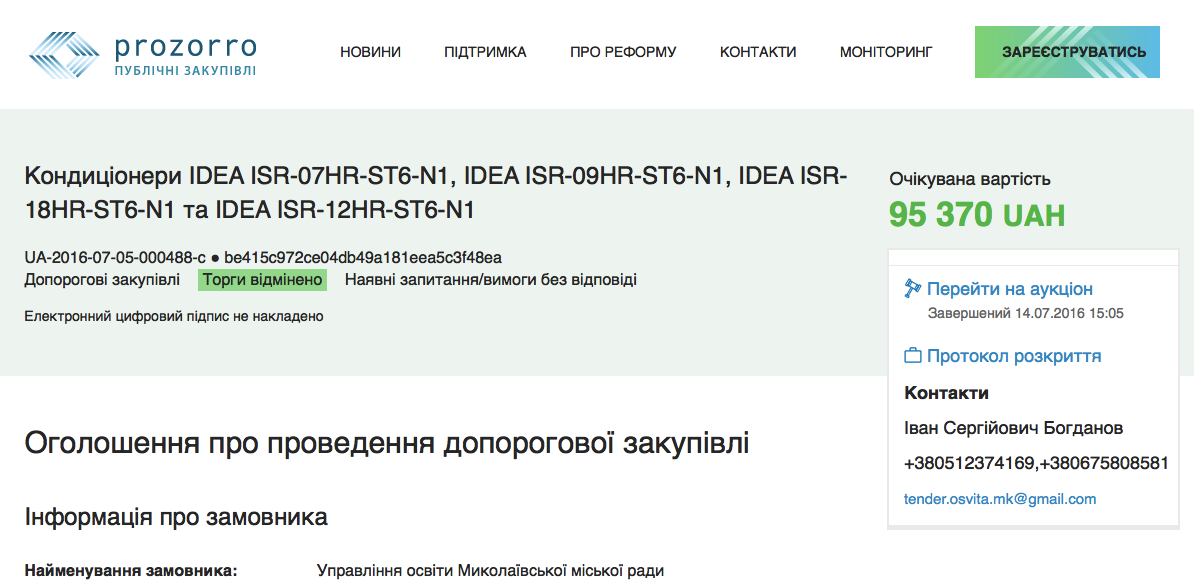The width and height of the screenshot is (1194, 586).
Task: Go to the Підтримка page
Action: (x=485, y=52)
